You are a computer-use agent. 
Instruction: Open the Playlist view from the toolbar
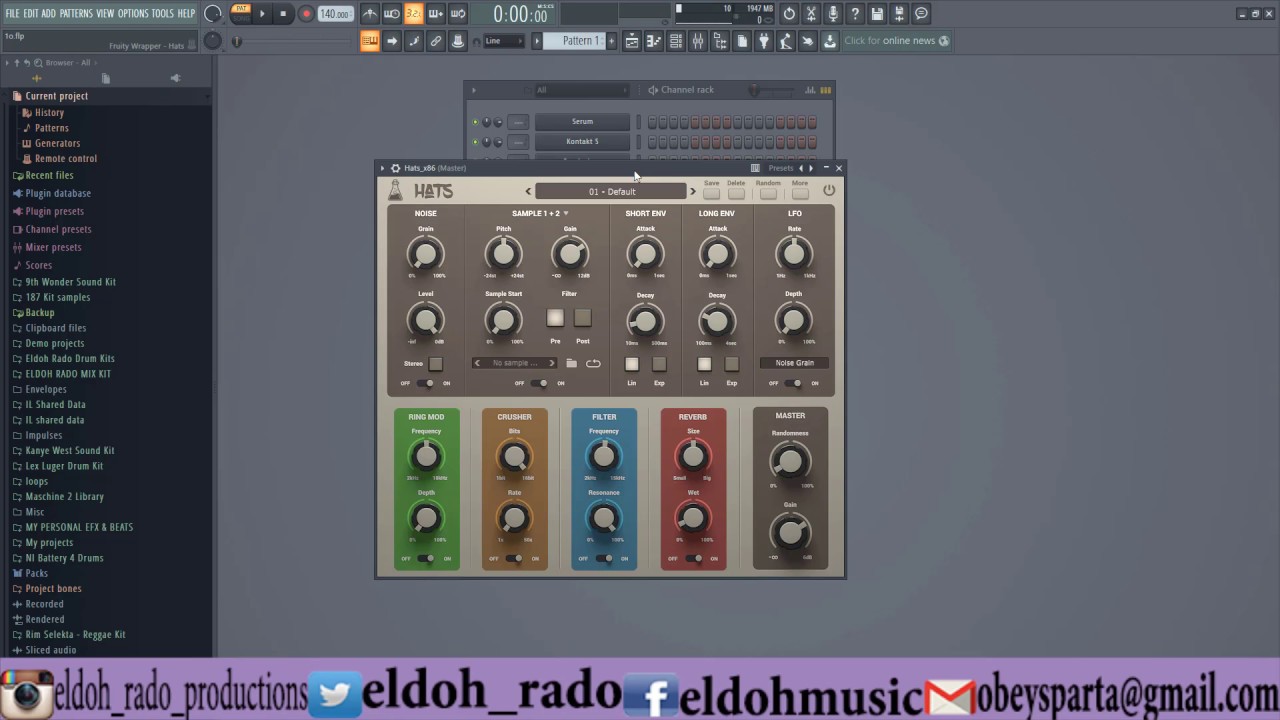click(632, 41)
